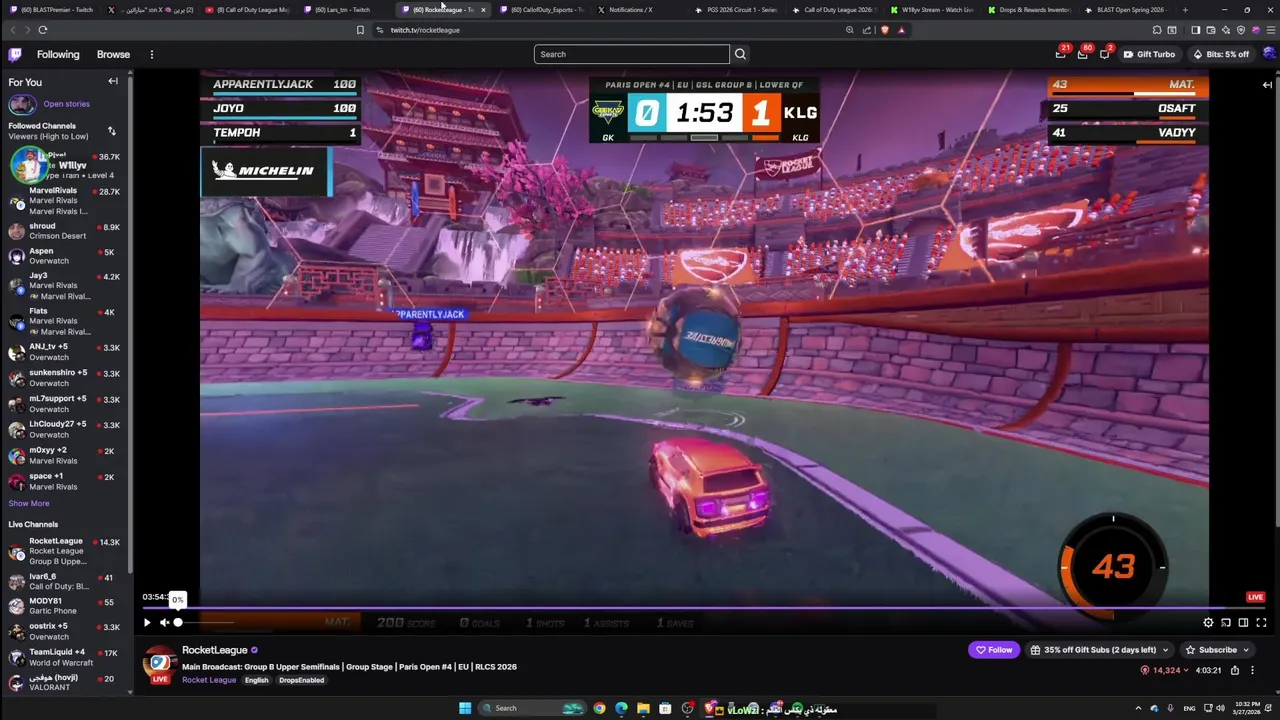
Task: Click the Twitch logo home icon
Action: click(x=15, y=54)
